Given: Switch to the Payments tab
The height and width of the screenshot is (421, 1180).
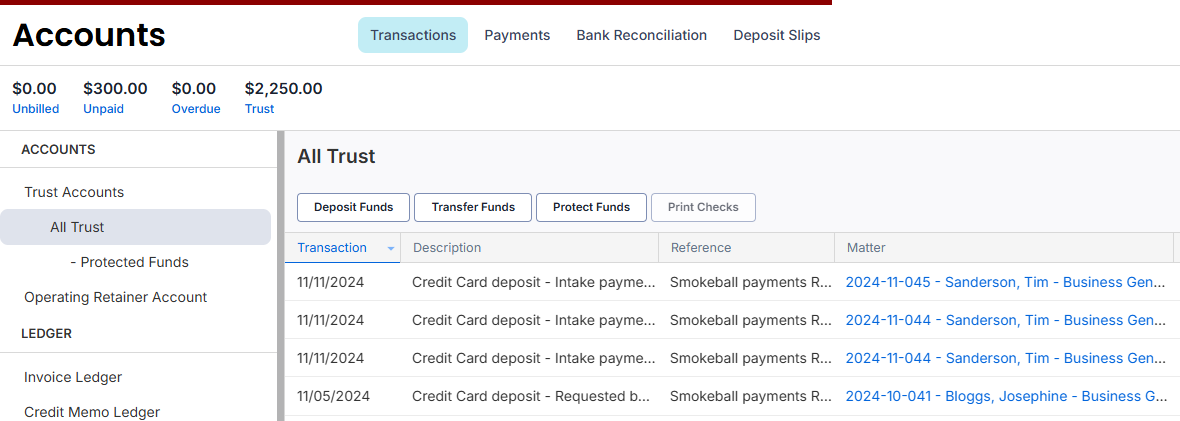Looking at the screenshot, I should pyautogui.click(x=517, y=35).
